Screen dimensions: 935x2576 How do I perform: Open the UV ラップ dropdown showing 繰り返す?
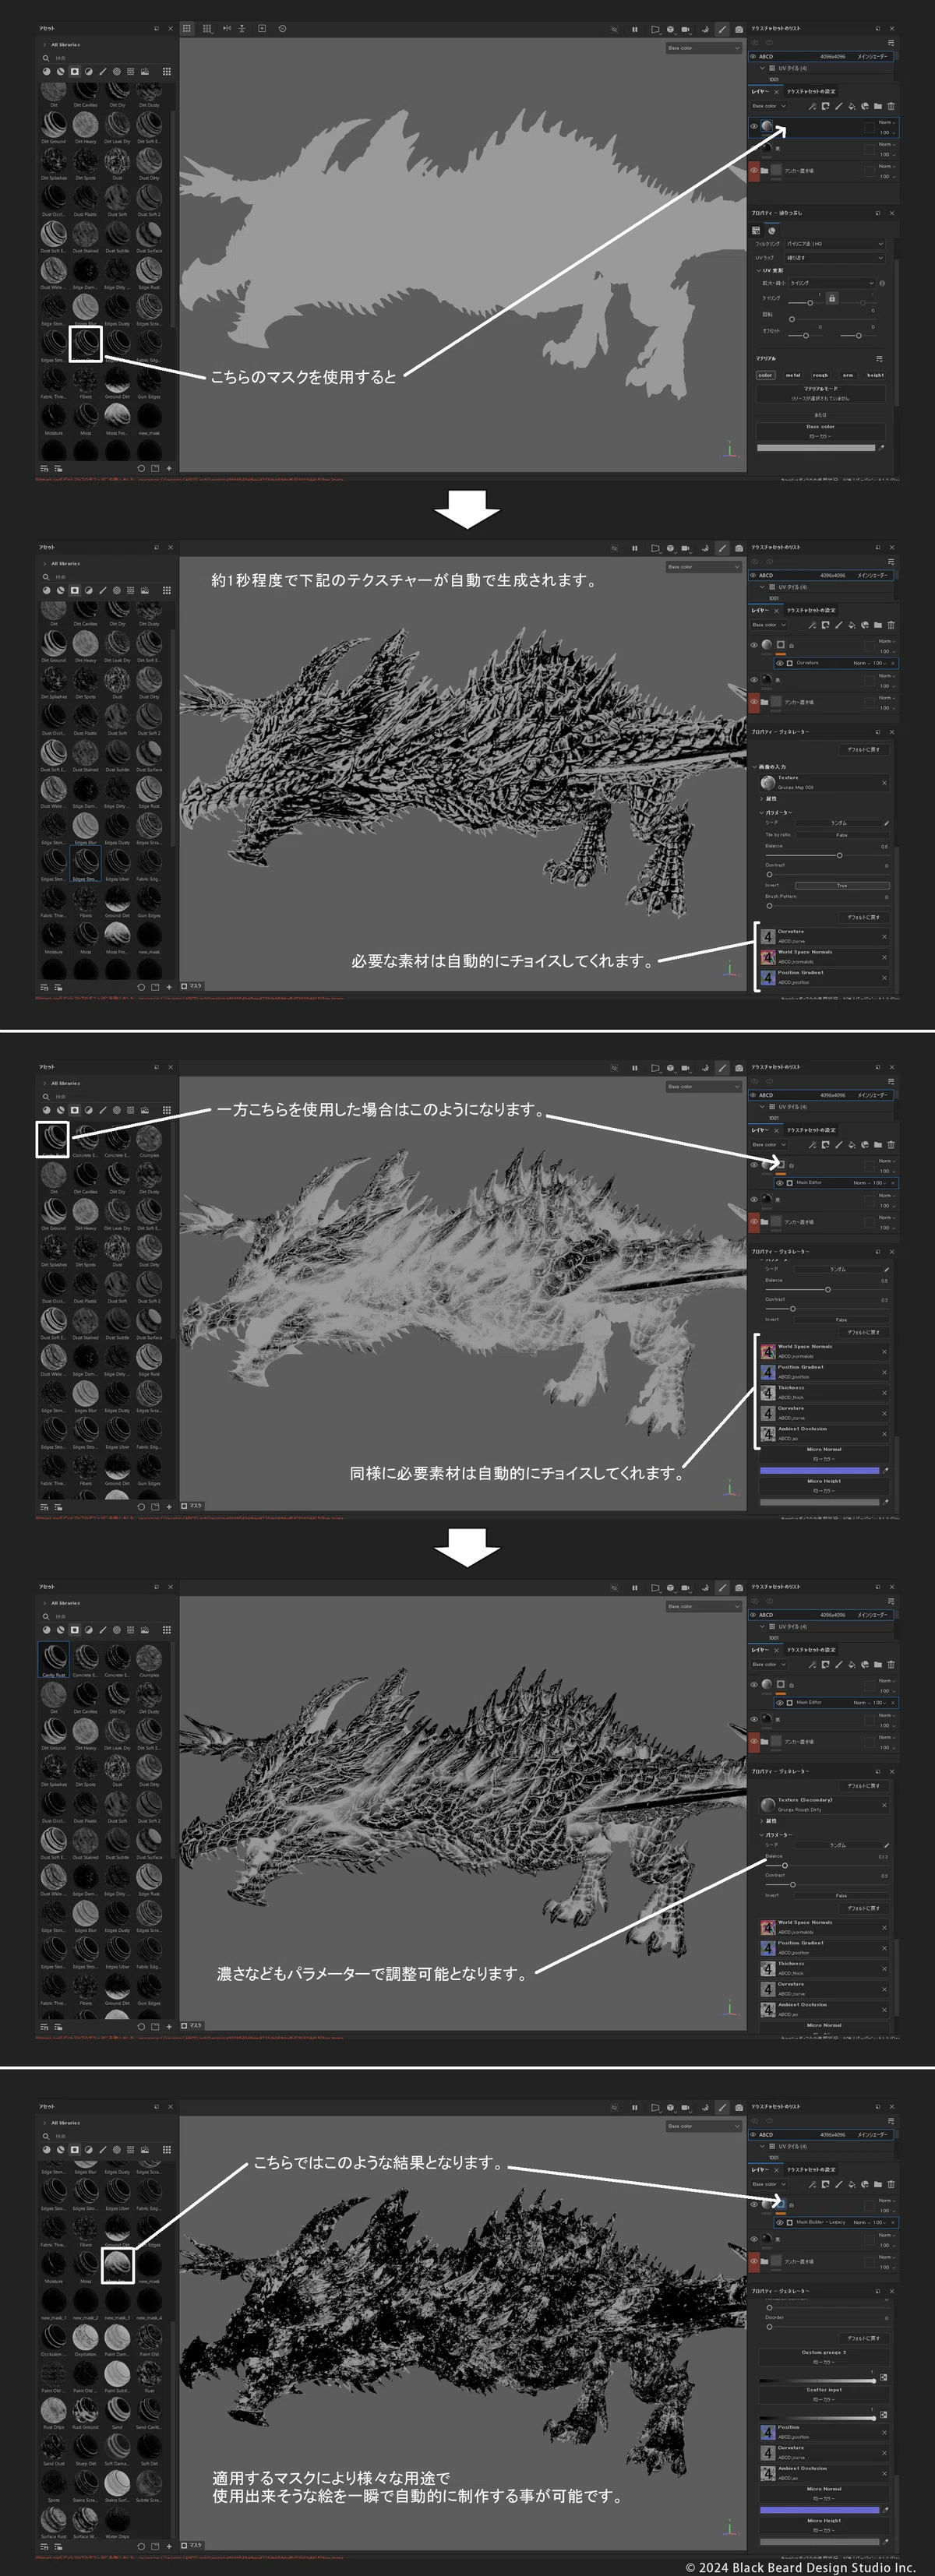(835, 258)
